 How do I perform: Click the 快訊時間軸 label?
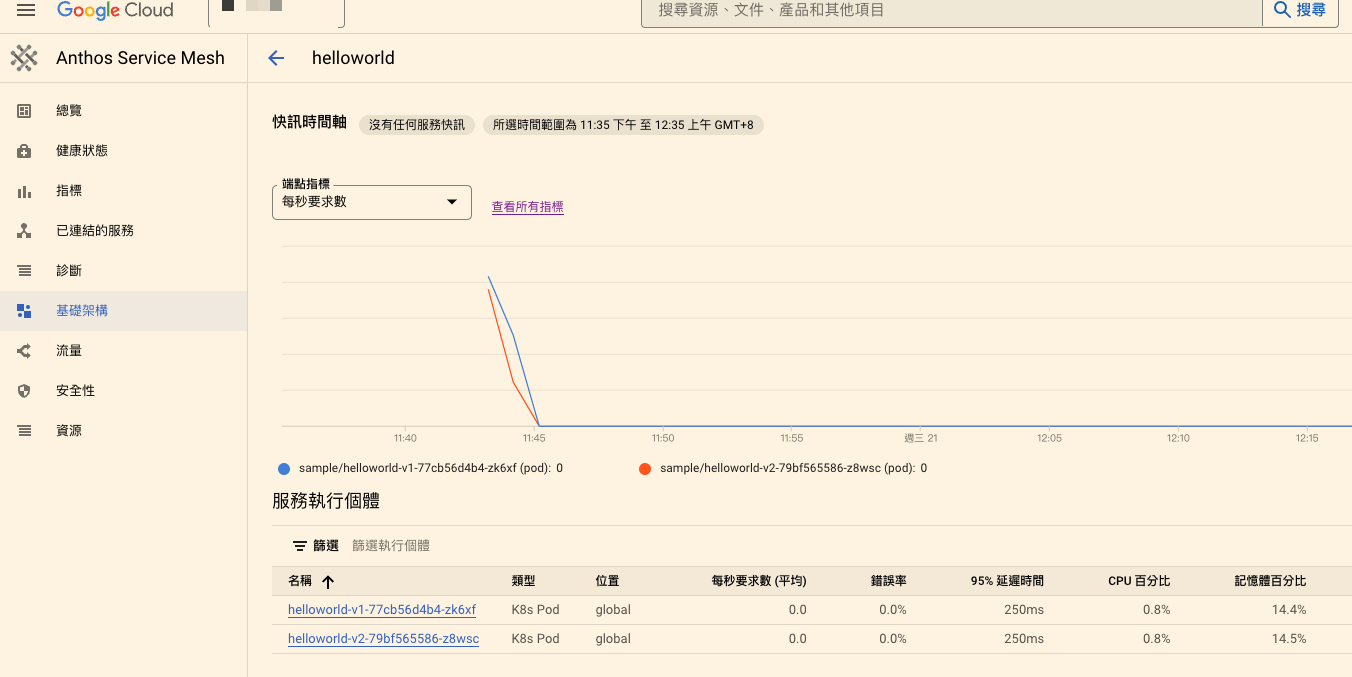click(310, 122)
